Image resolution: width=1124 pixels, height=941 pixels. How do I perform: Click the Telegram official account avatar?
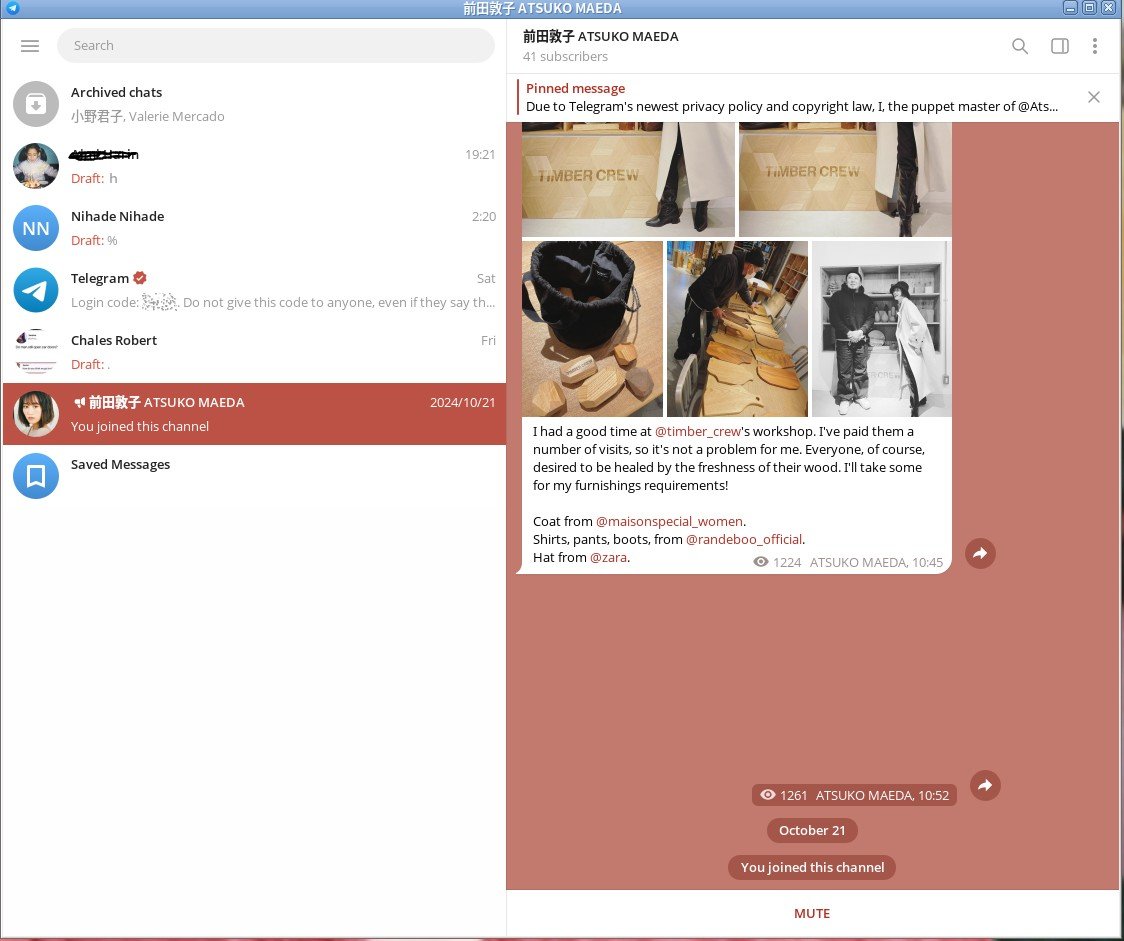coord(36,290)
